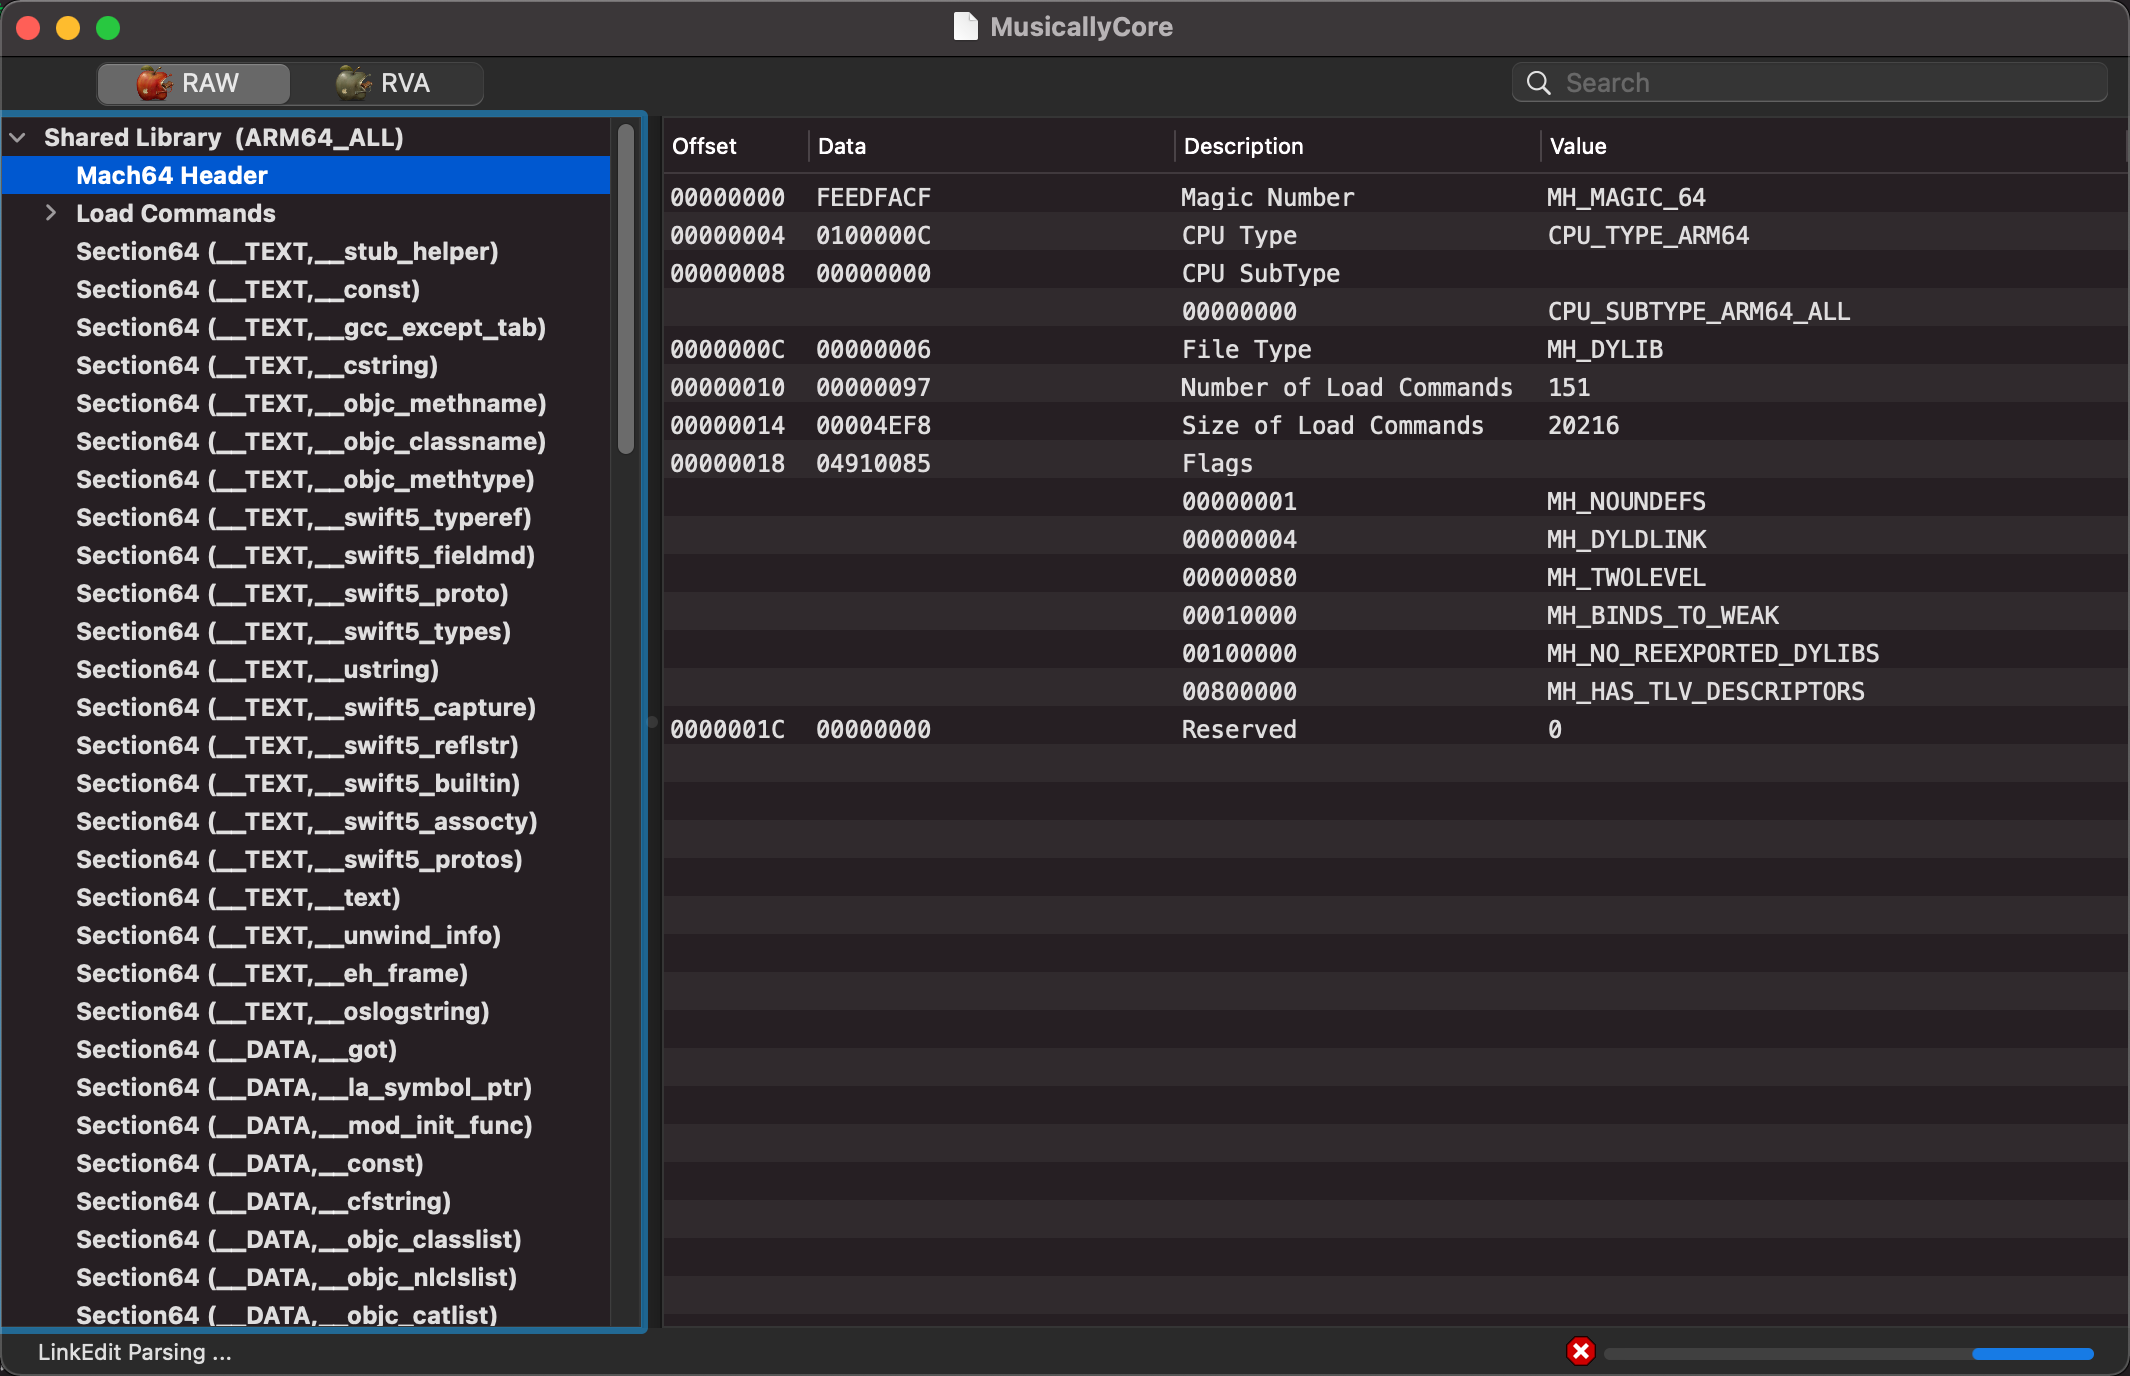
Task: Select the MH_HAS_TLV_DESCRIPTORS flag row
Action: pyautogui.click(x=1395, y=691)
